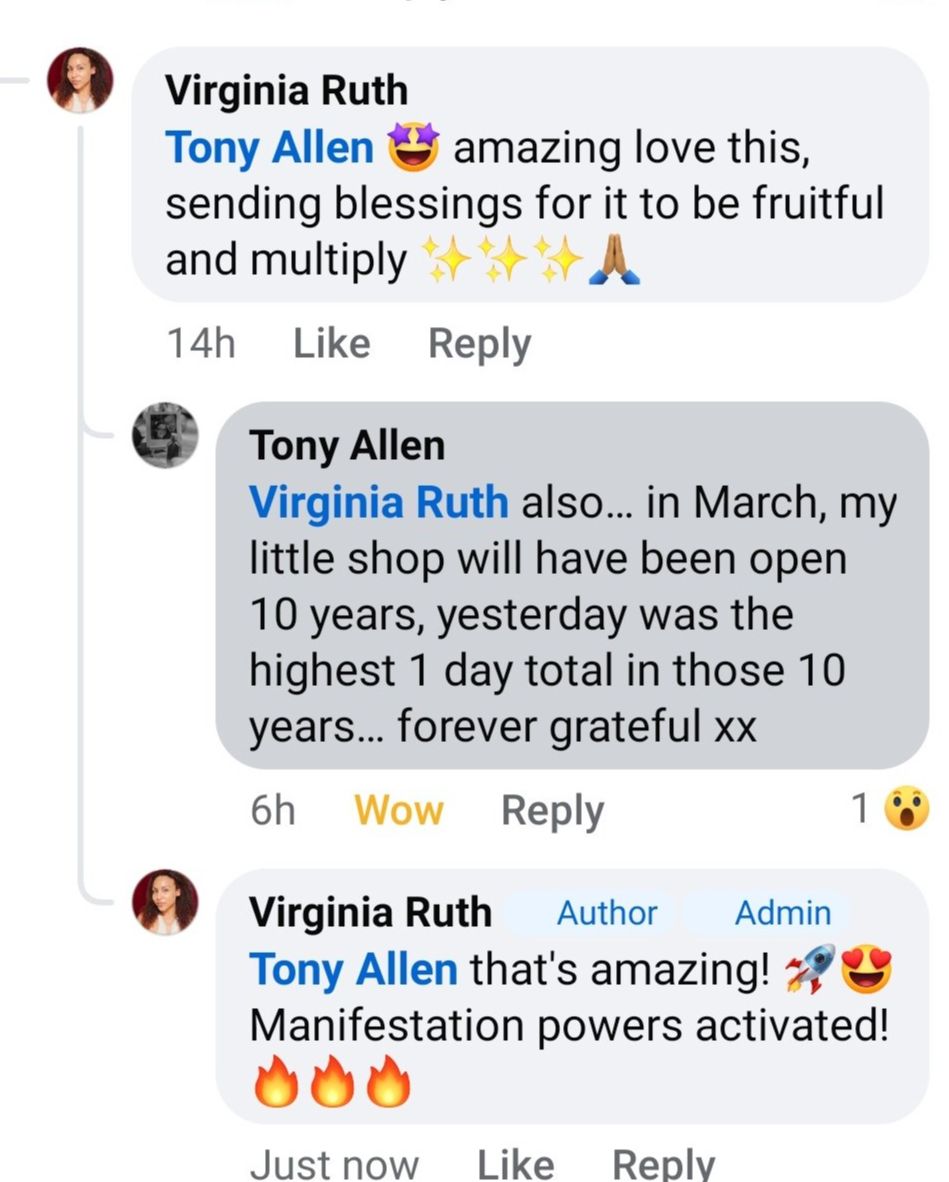
Task: Open the Virginia Ruth mention in Tony's reply
Action: point(378,502)
